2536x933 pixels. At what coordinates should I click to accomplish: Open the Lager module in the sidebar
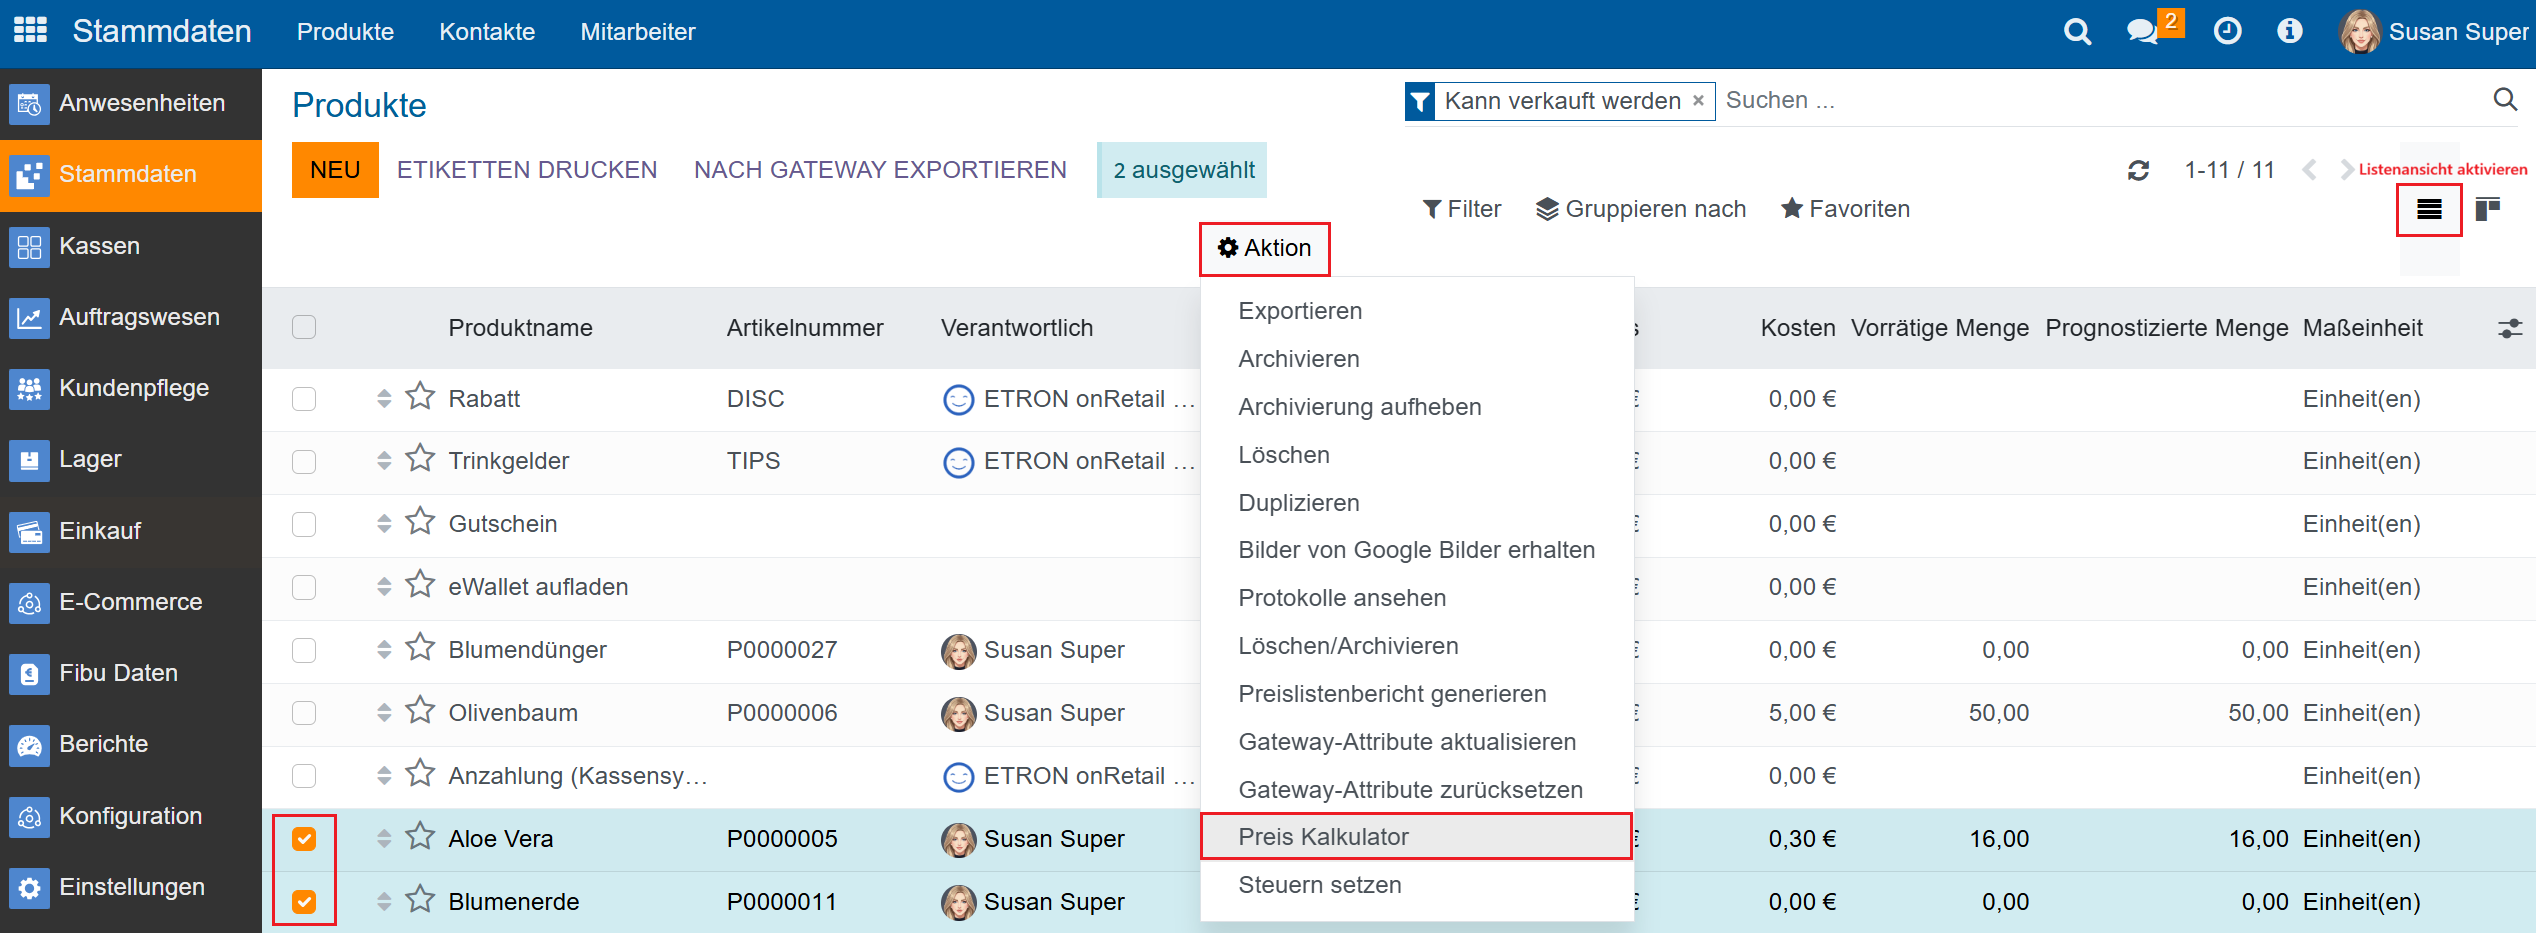click(x=92, y=459)
